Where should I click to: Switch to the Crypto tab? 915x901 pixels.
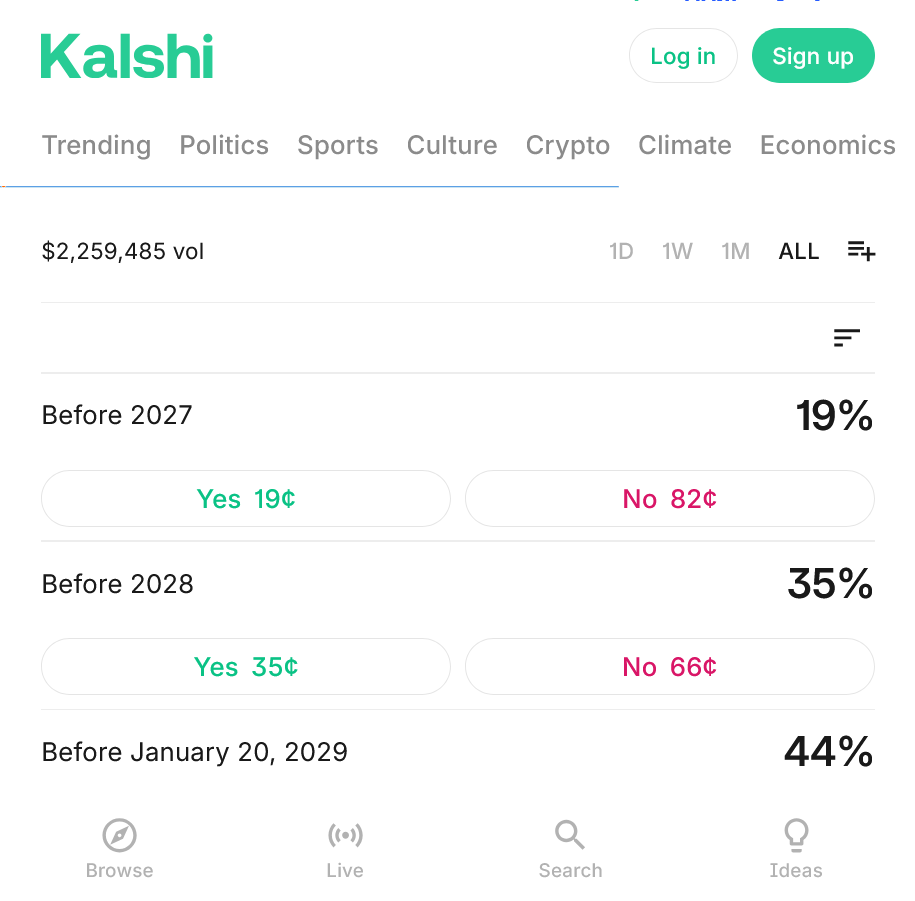[568, 145]
